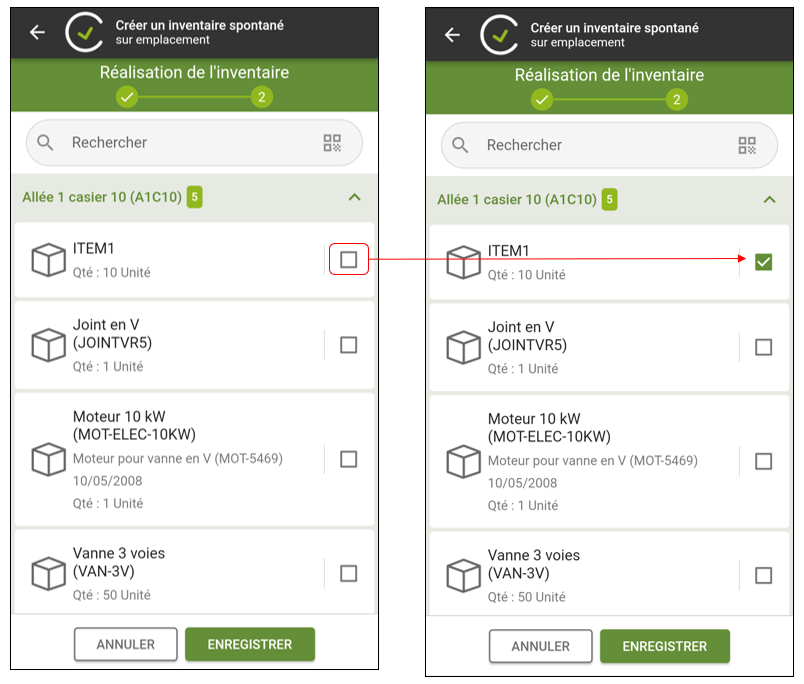Click Vanne 3 voies box icon, left screen

click(49, 573)
